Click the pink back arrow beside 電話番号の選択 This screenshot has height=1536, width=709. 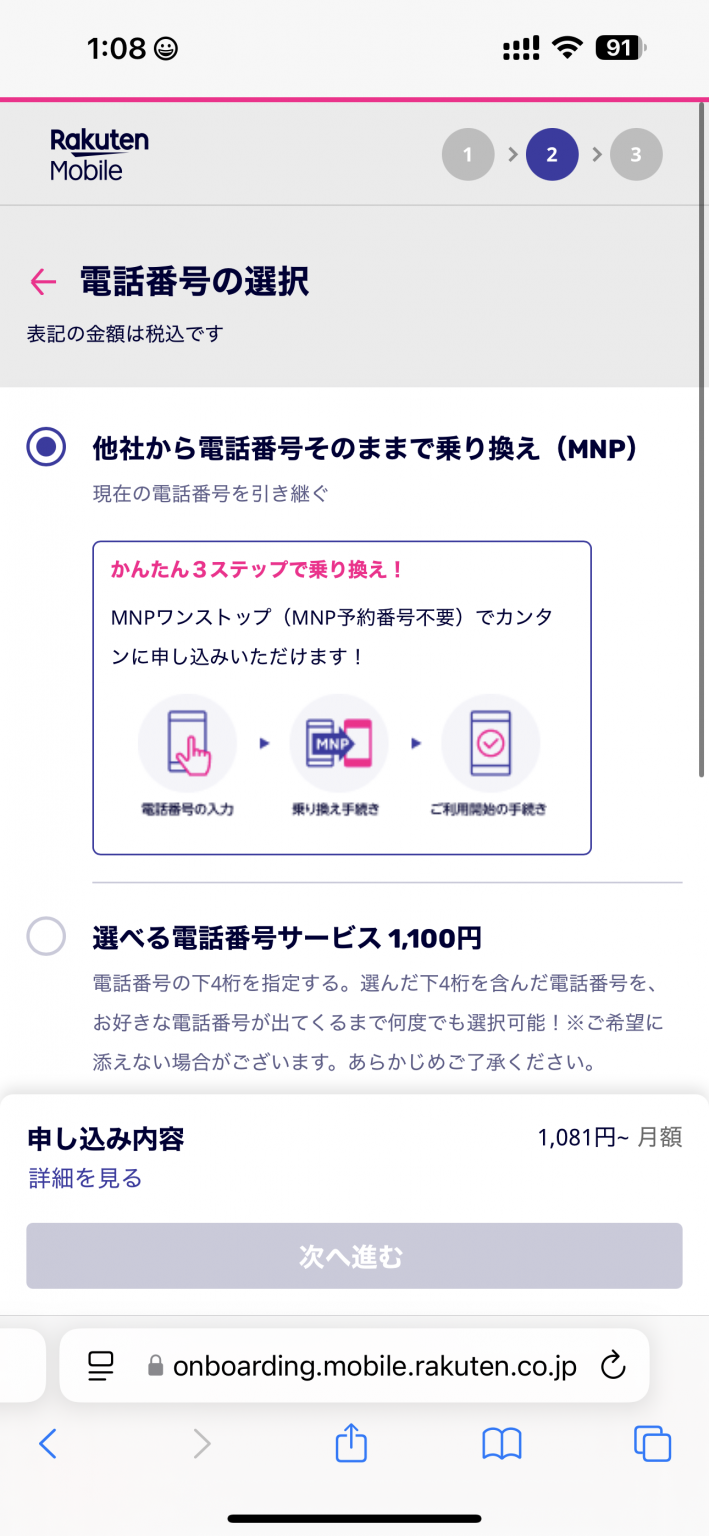tap(41, 283)
